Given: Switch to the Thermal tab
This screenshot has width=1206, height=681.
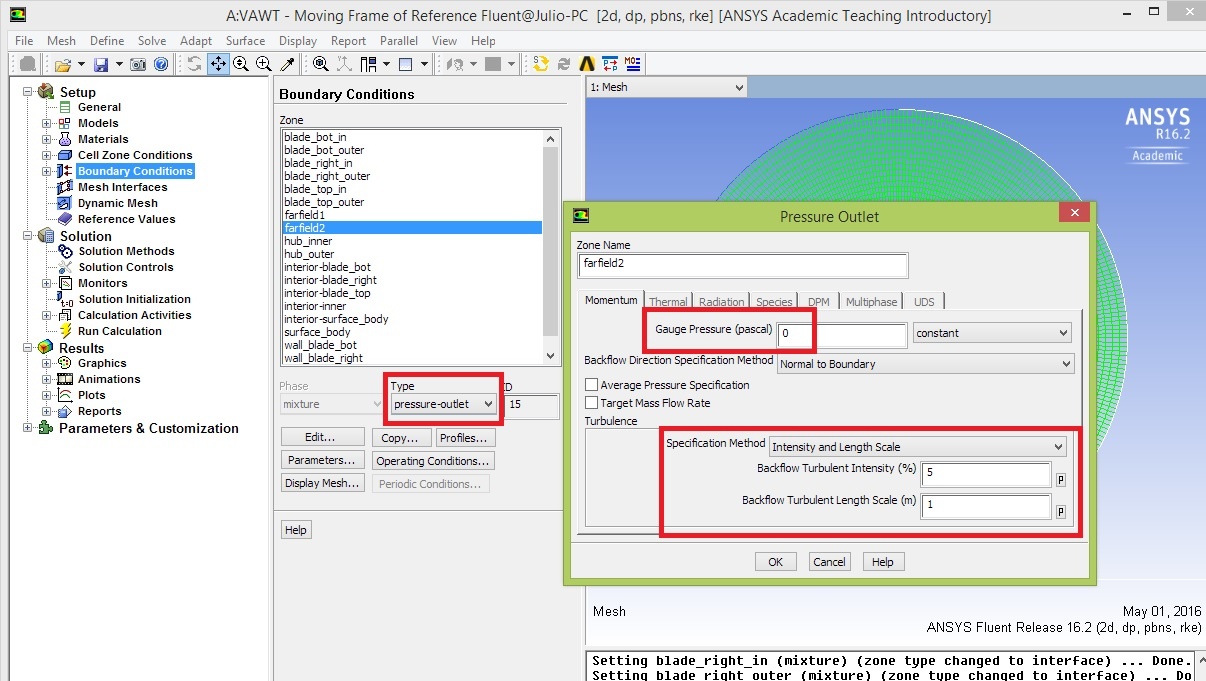Looking at the screenshot, I should [668, 301].
